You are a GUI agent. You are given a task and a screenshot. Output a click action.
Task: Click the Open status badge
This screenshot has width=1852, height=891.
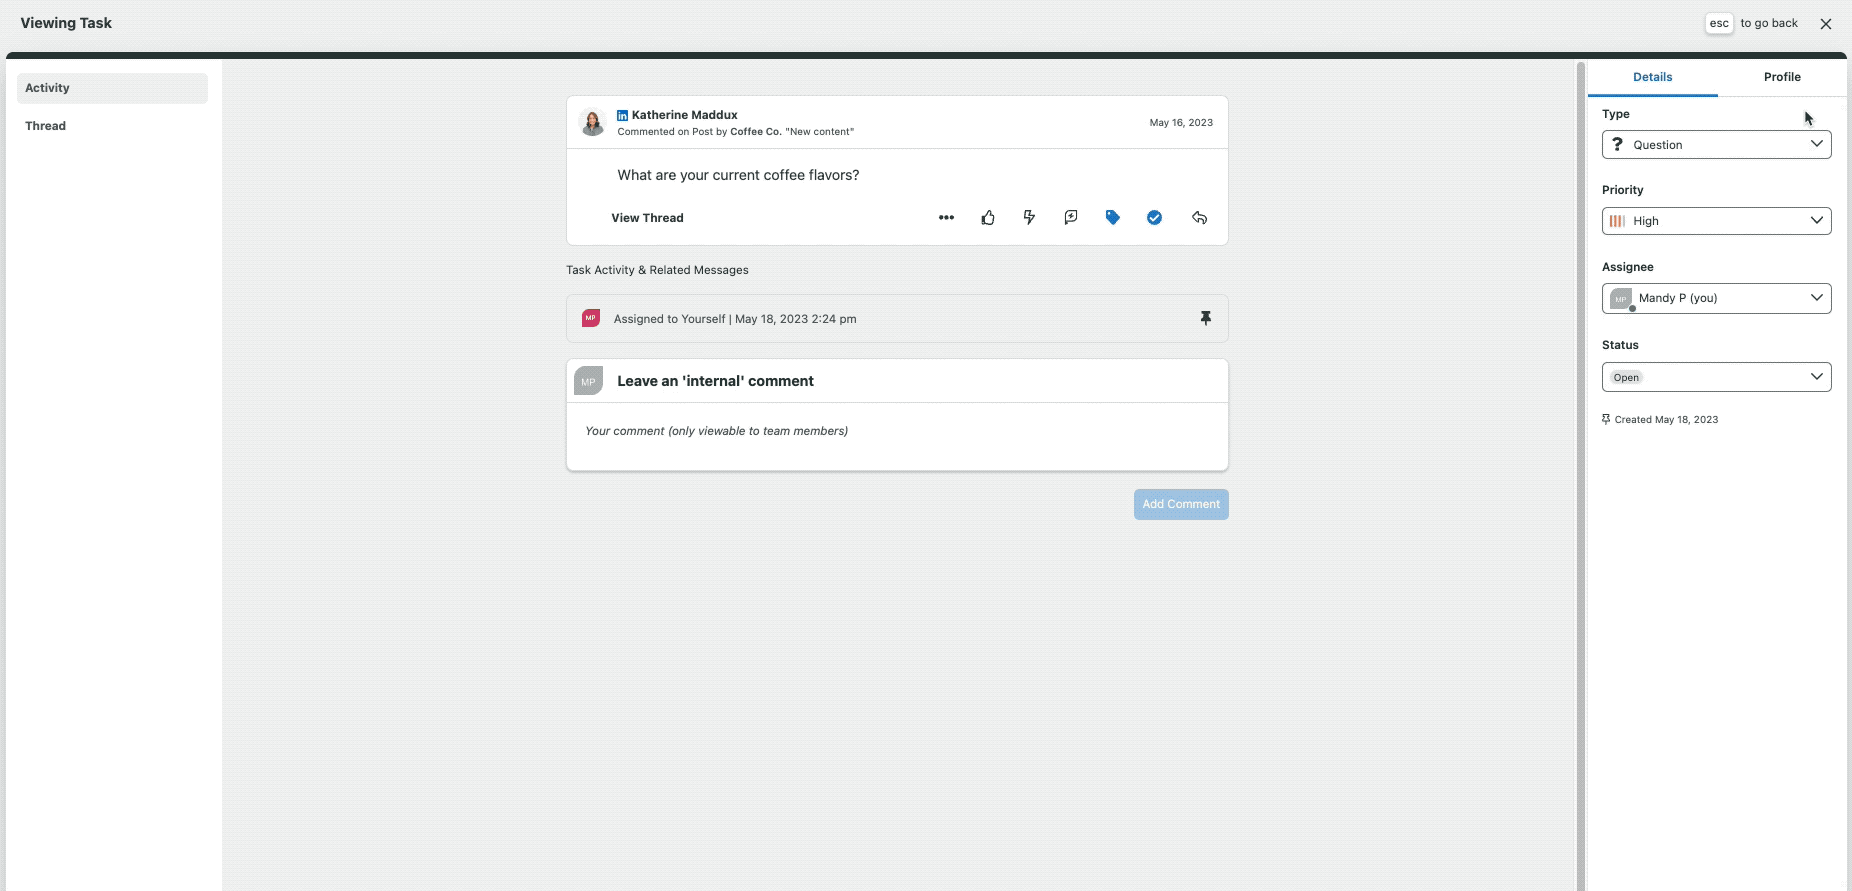[1626, 377]
